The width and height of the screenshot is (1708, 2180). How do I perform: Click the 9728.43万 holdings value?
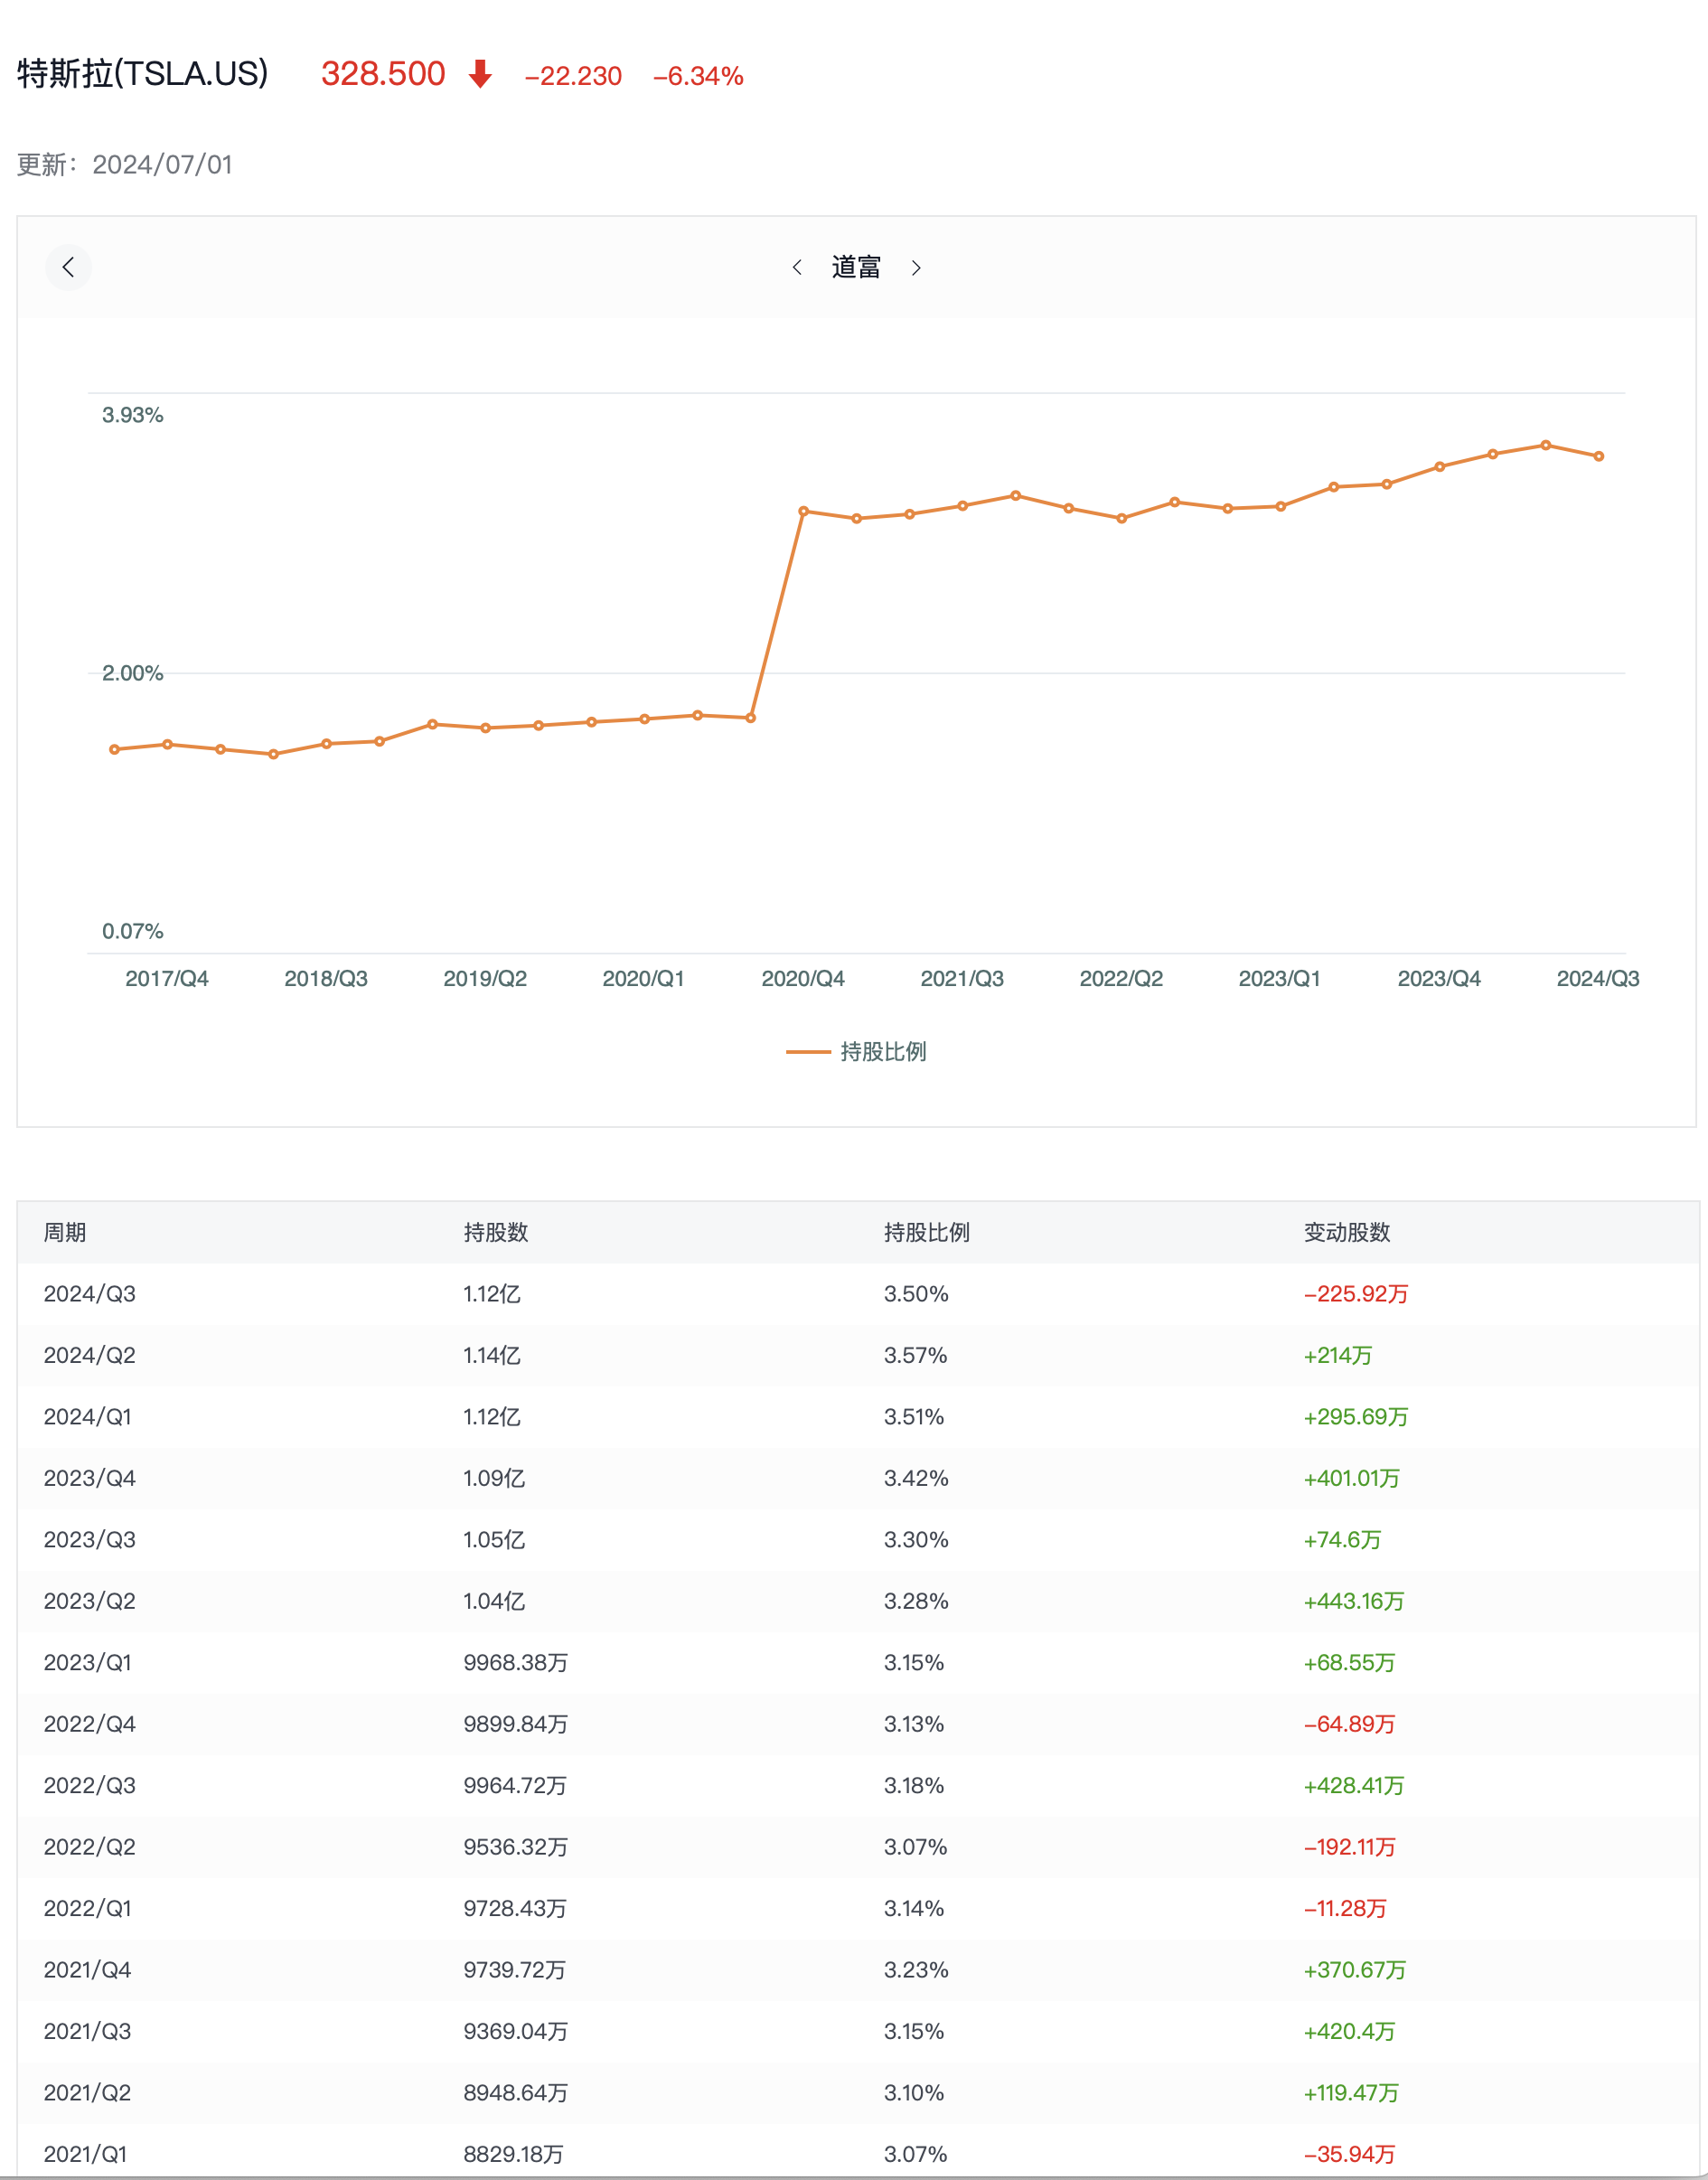[516, 1909]
